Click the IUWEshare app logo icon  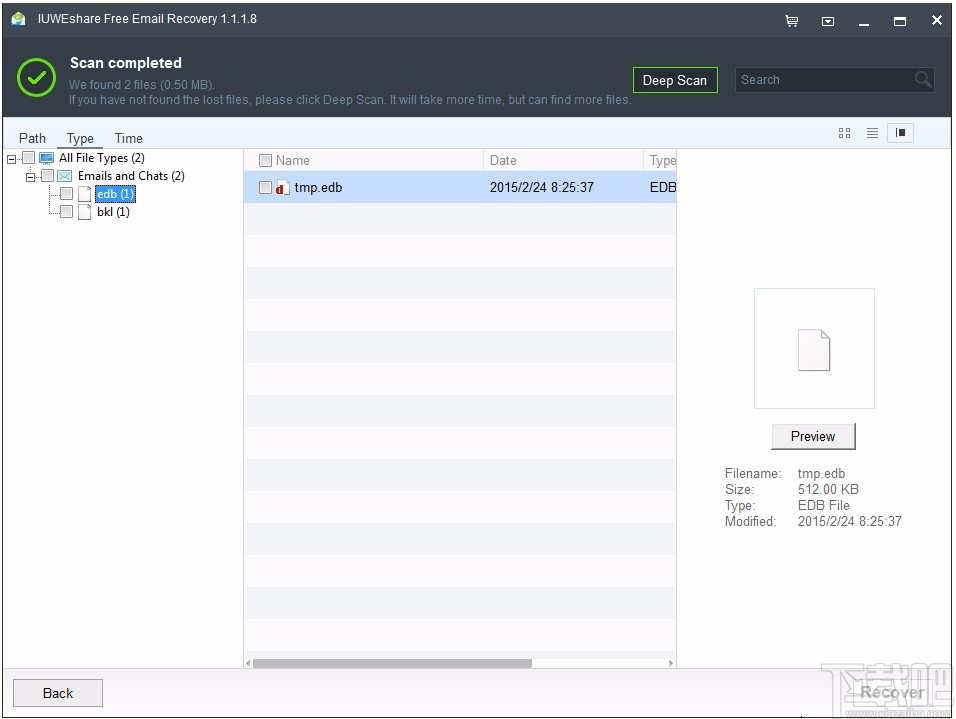point(18,19)
